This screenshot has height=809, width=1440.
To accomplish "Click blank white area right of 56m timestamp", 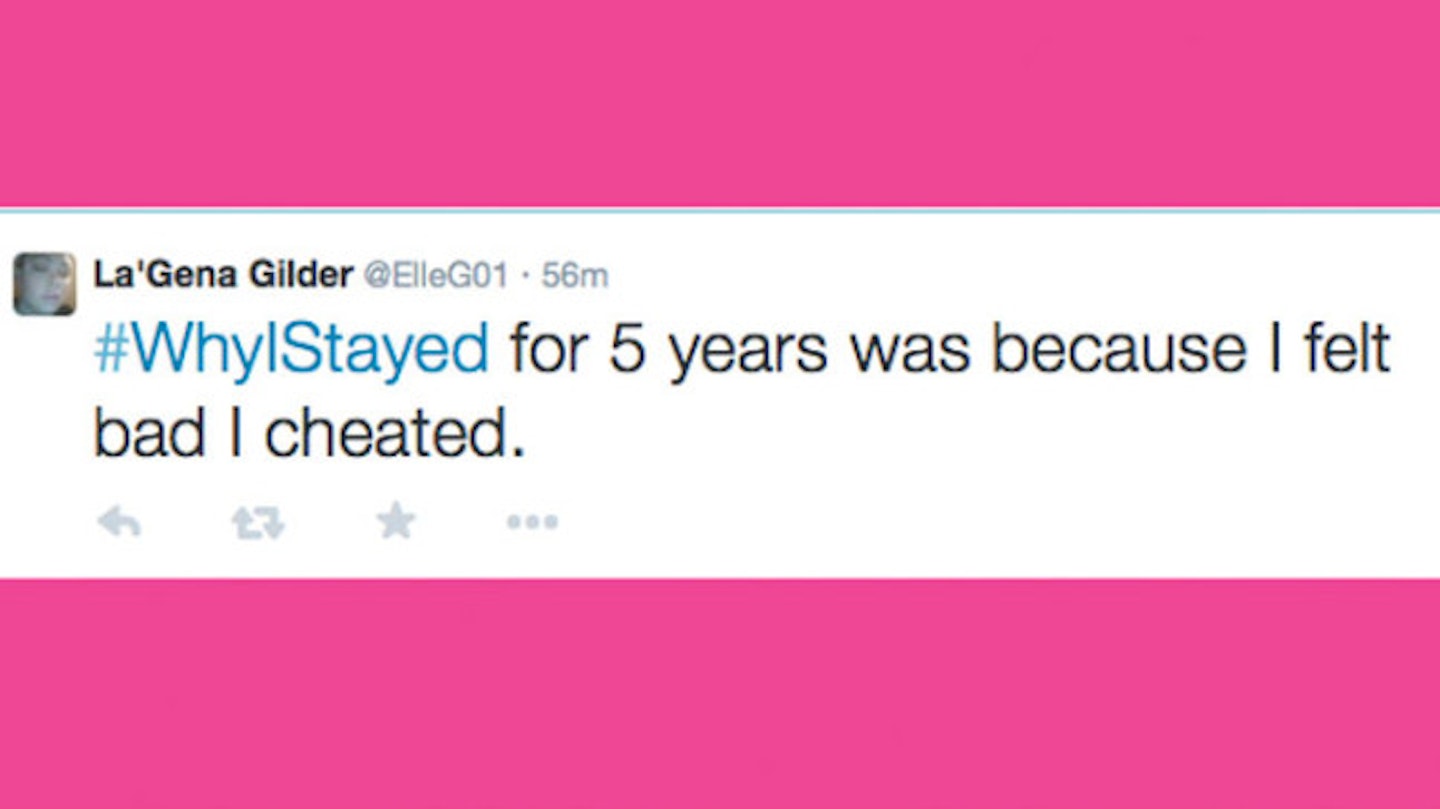I will pos(1020,276).
